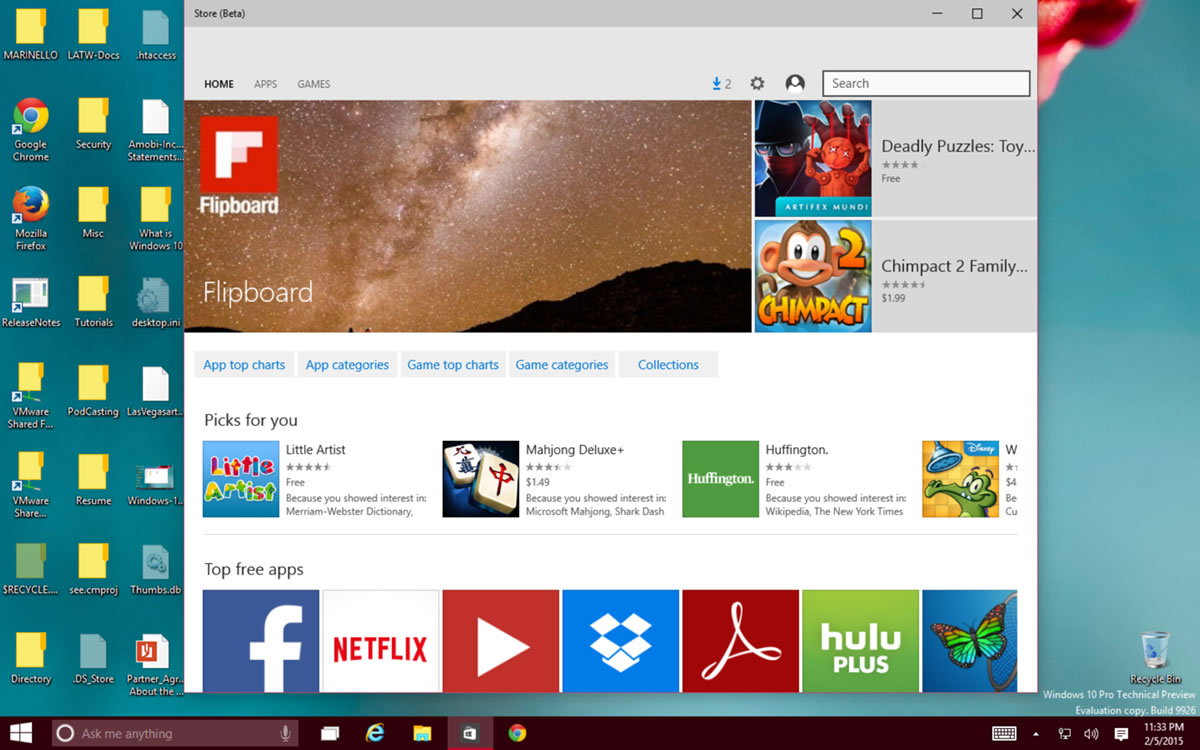
Task: Open the Store settings gear
Action: pyautogui.click(x=757, y=83)
